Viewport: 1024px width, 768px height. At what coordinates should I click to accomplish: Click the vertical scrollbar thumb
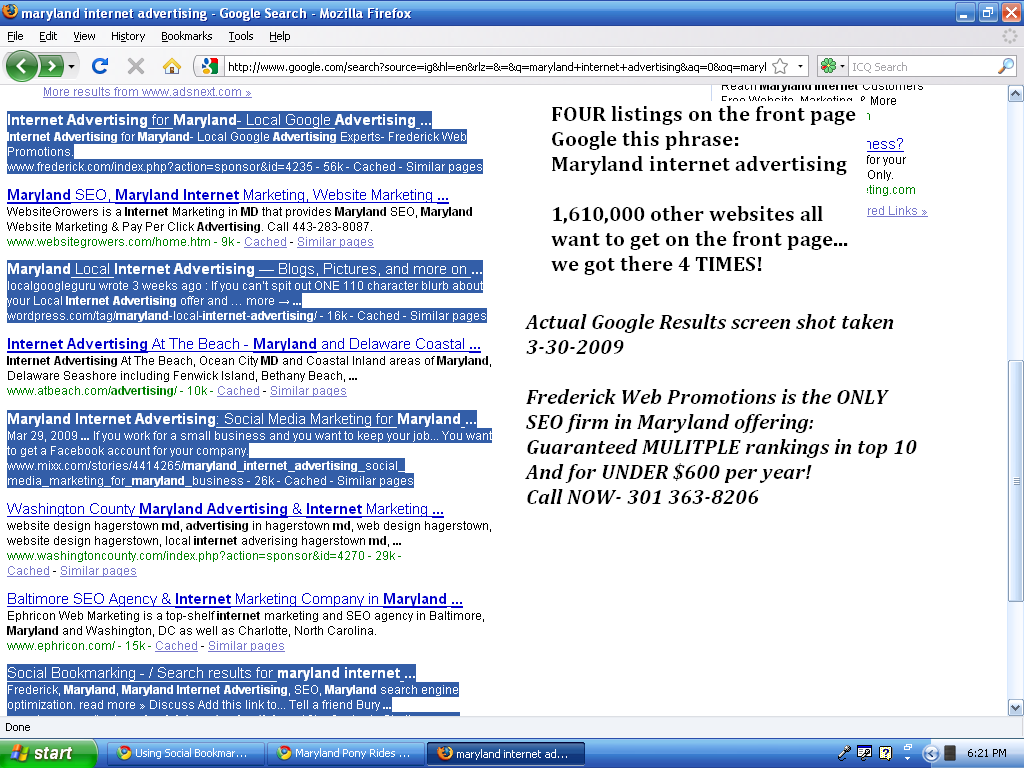pyautogui.click(x=1016, y=481)
